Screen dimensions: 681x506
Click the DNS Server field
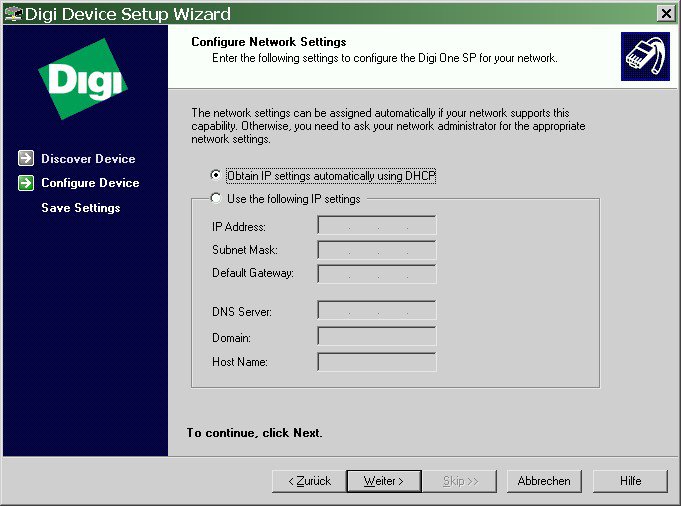[377, 311]
